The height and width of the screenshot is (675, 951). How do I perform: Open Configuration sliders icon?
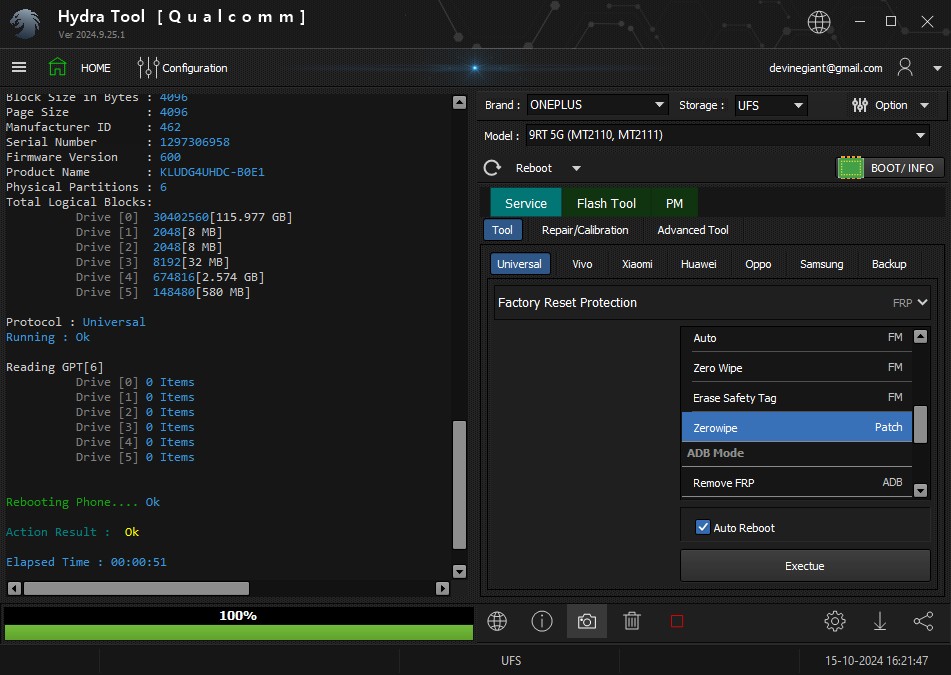(148, 68)
